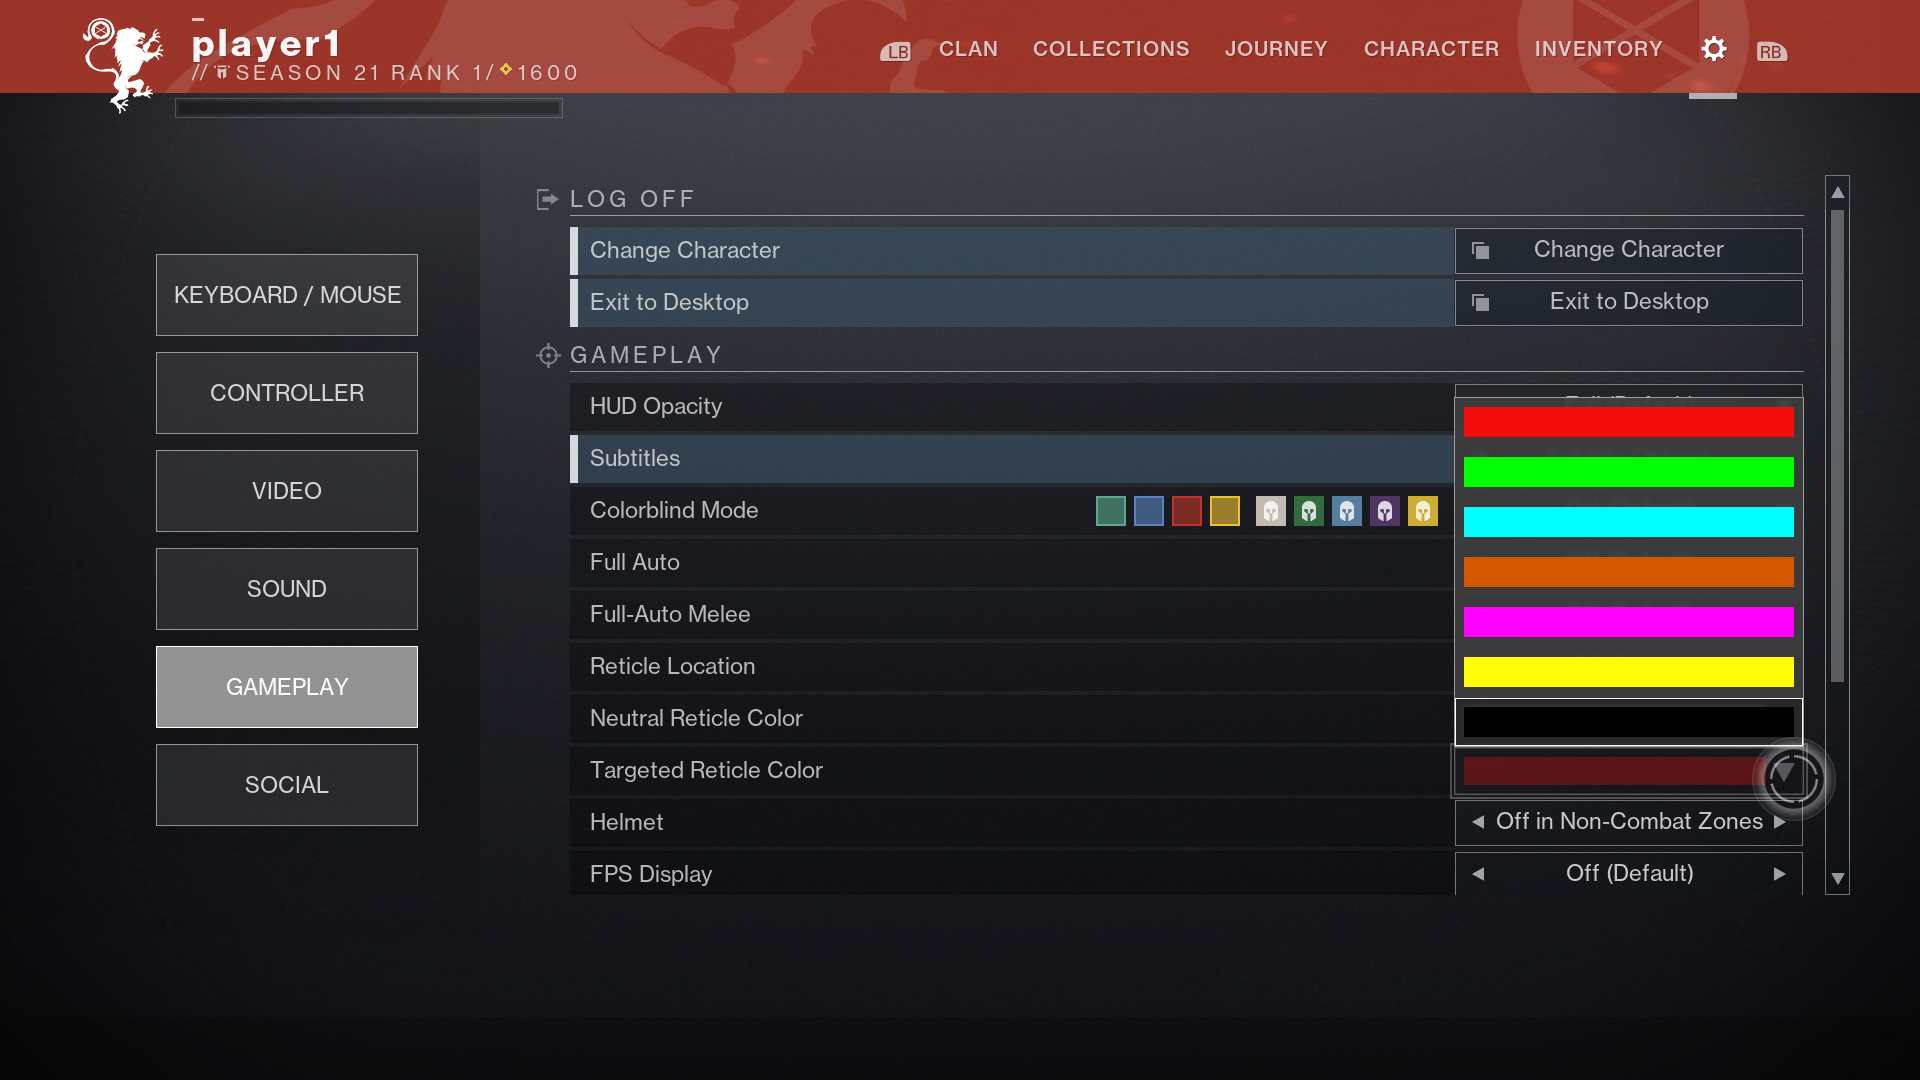Select the second skull colorblind mode icon
This screenshot has width=1920, height=1080.
coord(1309,510)
